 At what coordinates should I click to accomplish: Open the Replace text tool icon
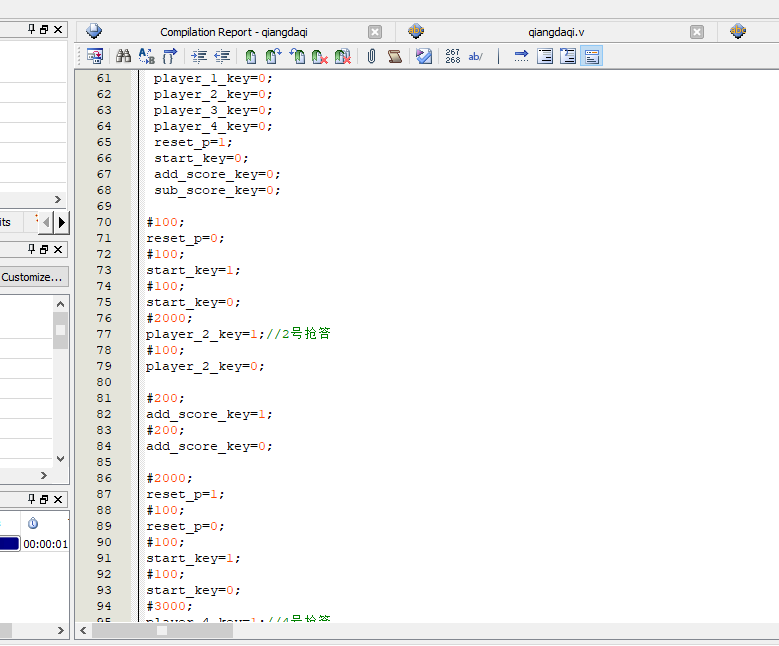point(147,56)
